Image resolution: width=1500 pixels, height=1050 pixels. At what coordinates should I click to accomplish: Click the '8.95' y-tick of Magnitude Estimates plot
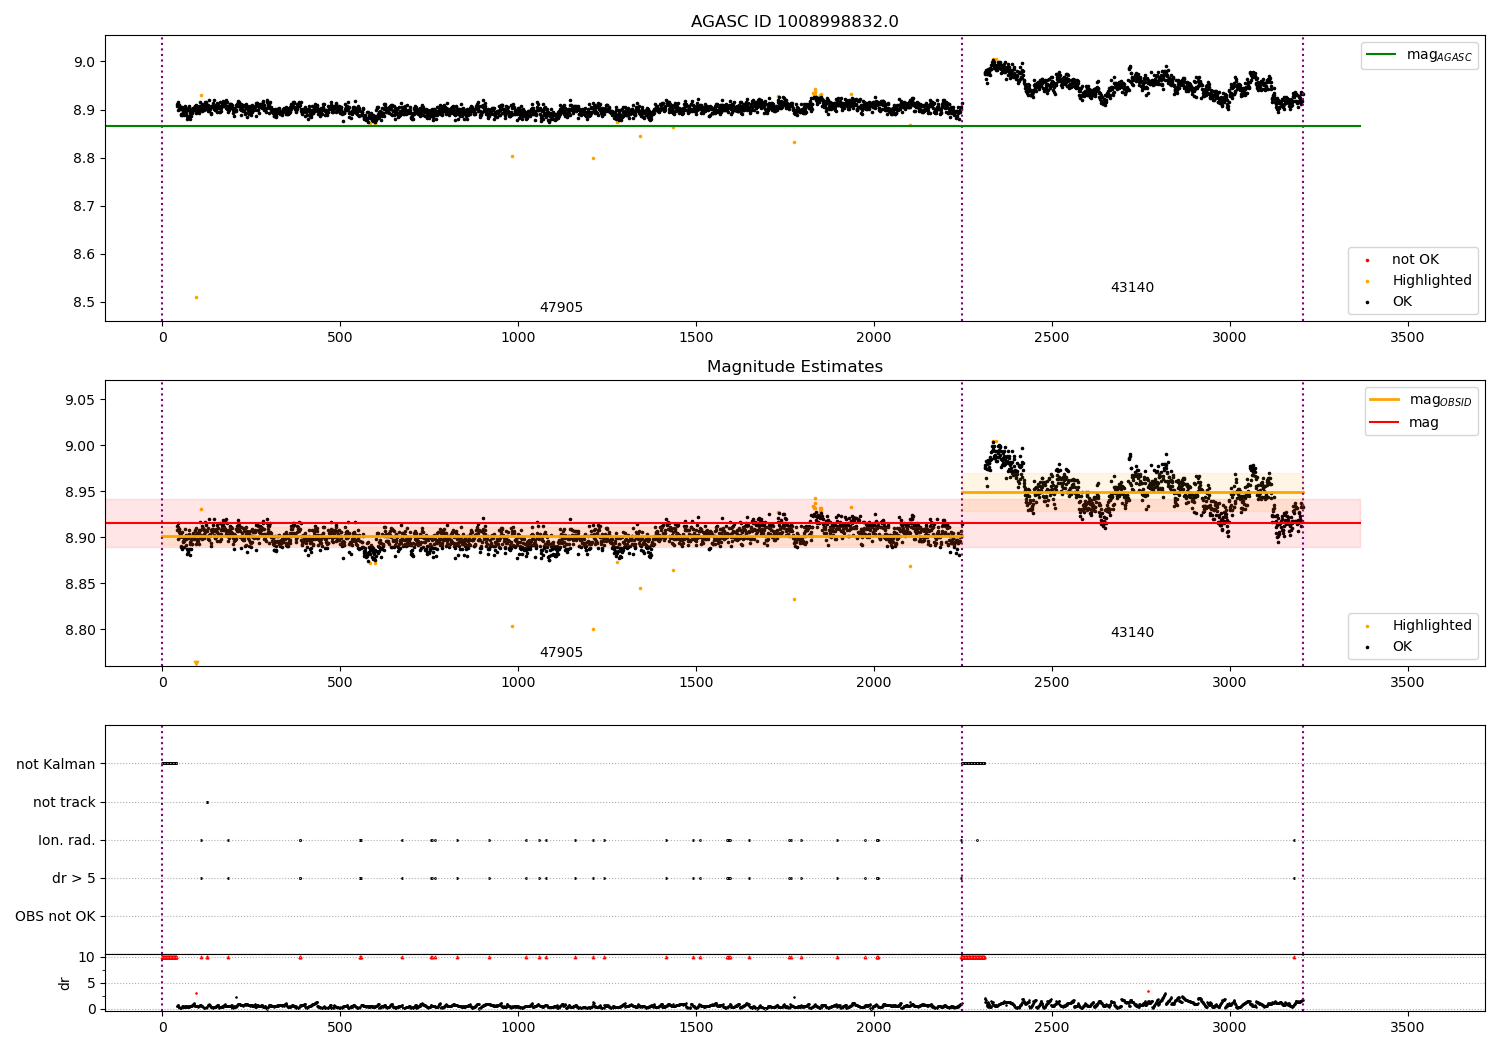tap(81, 493)
